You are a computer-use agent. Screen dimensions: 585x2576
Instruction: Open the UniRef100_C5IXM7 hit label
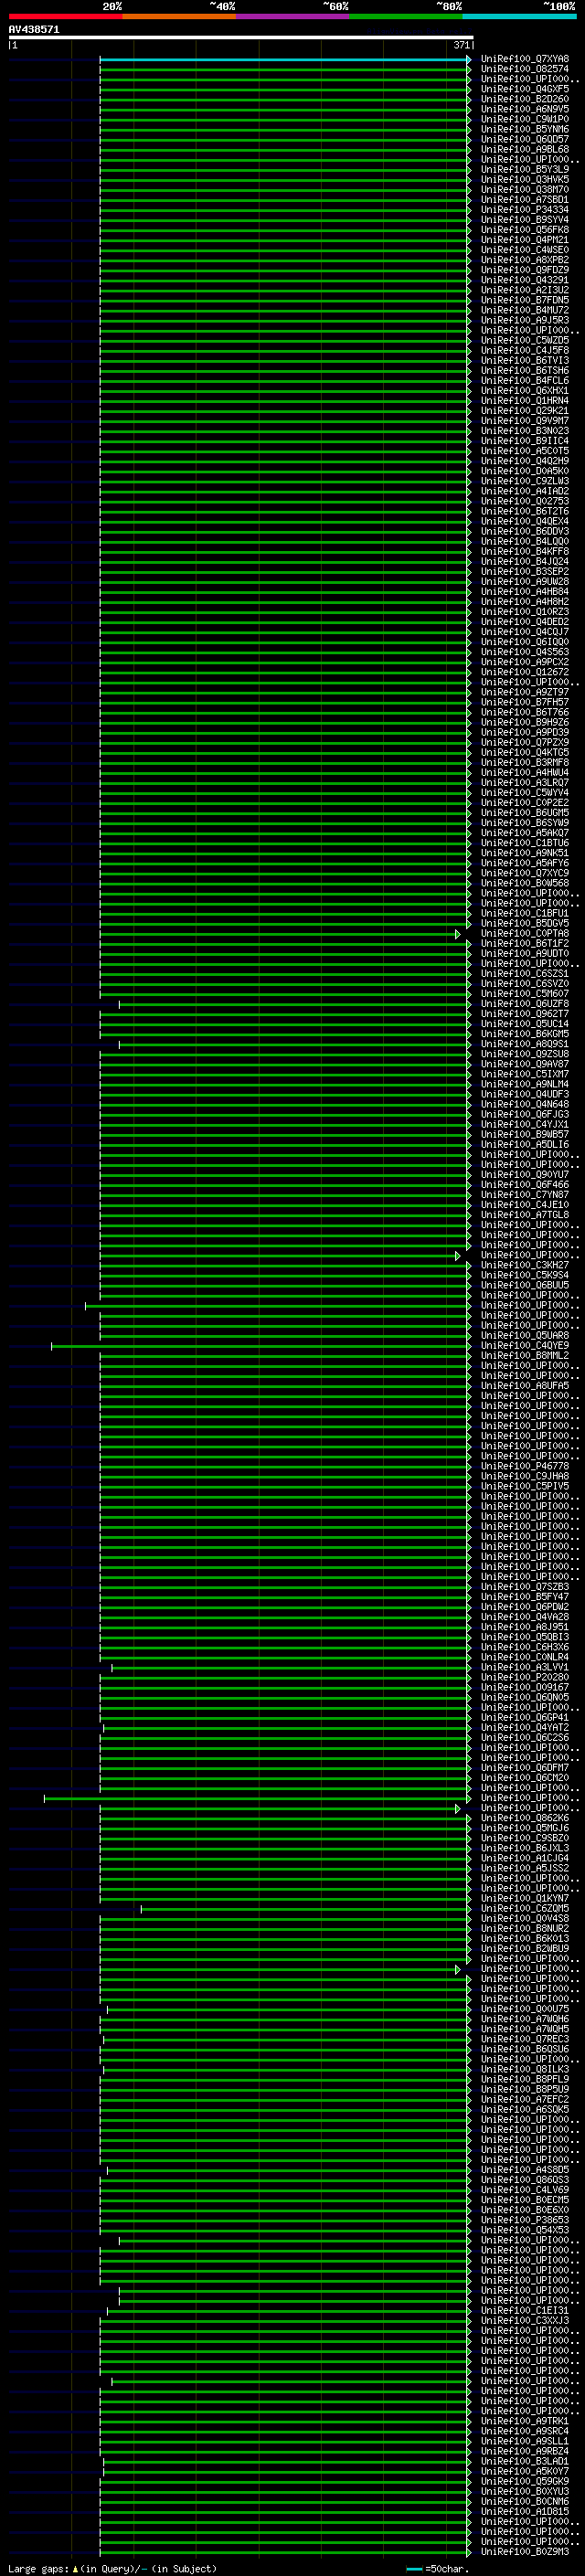525,1074
